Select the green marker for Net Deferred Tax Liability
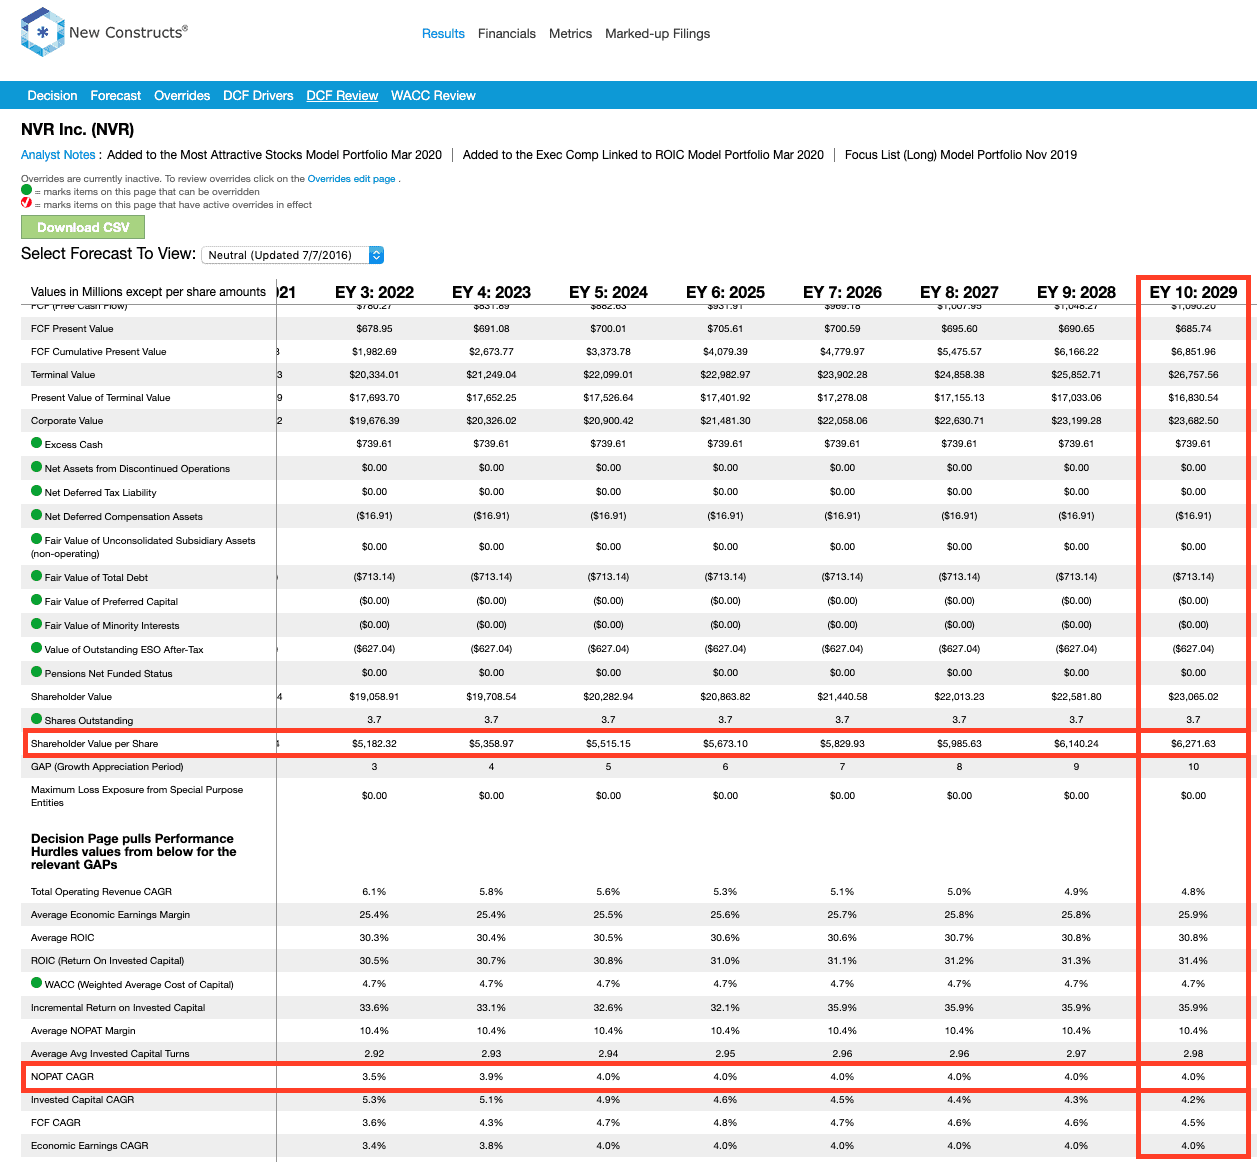The image size is (1257, 1162). click(37, 491)
